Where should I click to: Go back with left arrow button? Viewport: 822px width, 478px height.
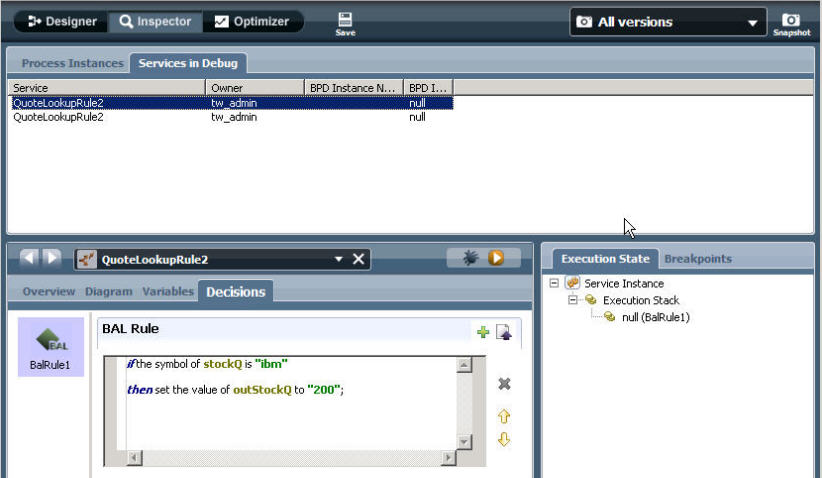point(29,257)
